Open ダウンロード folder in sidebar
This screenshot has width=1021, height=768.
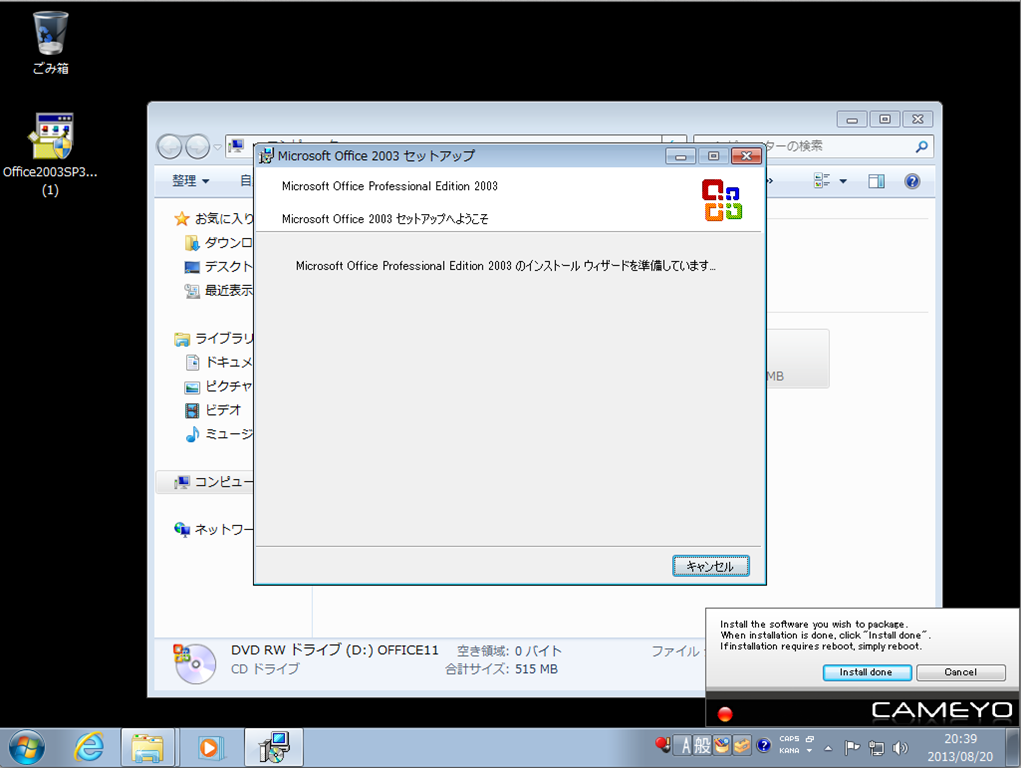[x=219, y=243]
